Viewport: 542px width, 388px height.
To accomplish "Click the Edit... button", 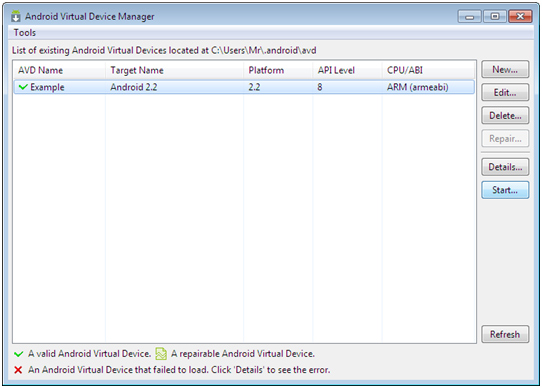I will coord(505,92).
